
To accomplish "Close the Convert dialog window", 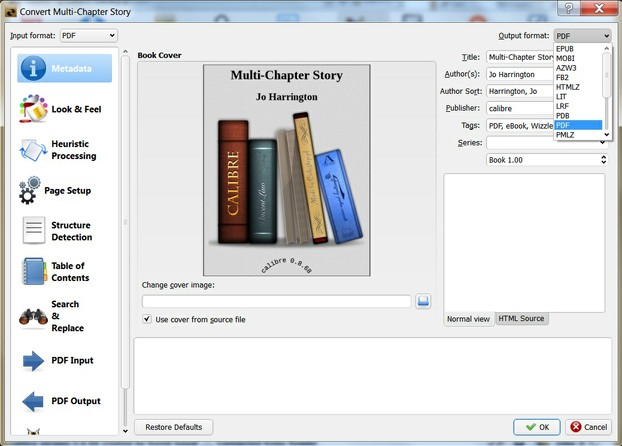I will 599,8.
